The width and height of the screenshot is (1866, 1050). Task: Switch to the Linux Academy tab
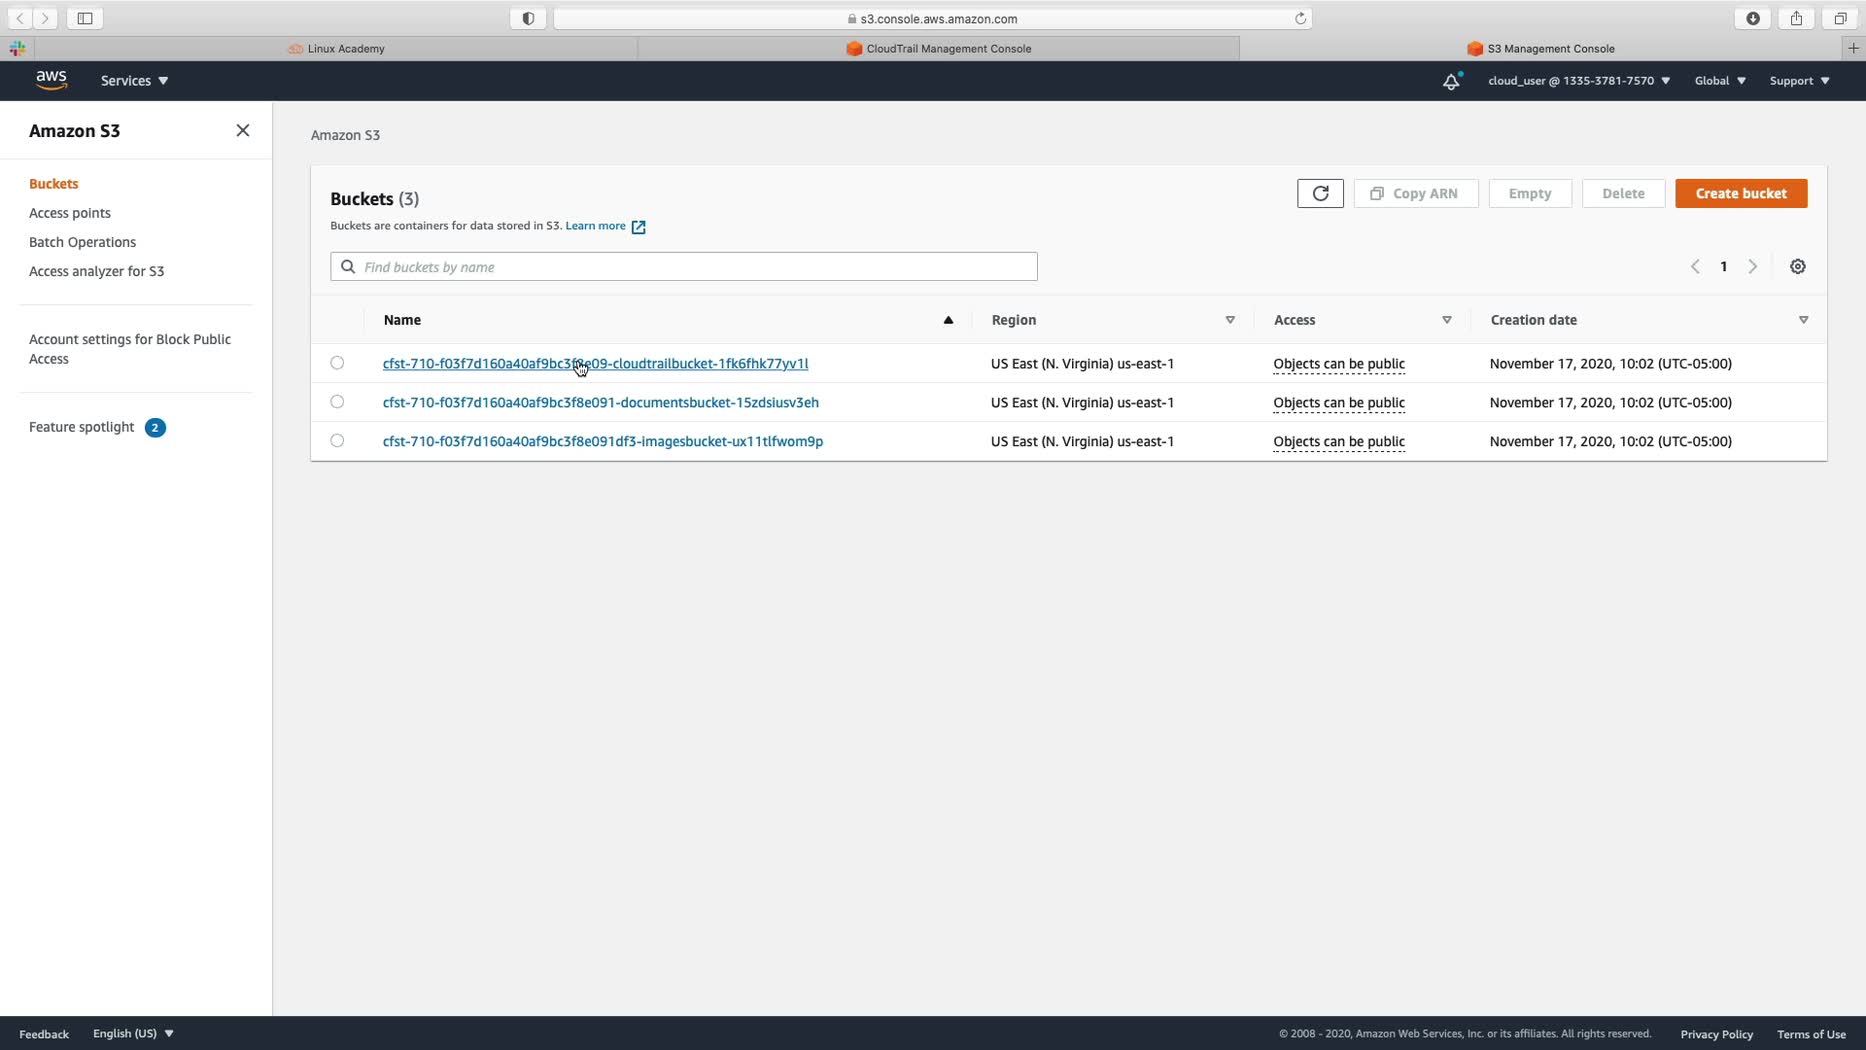[336, 48]
